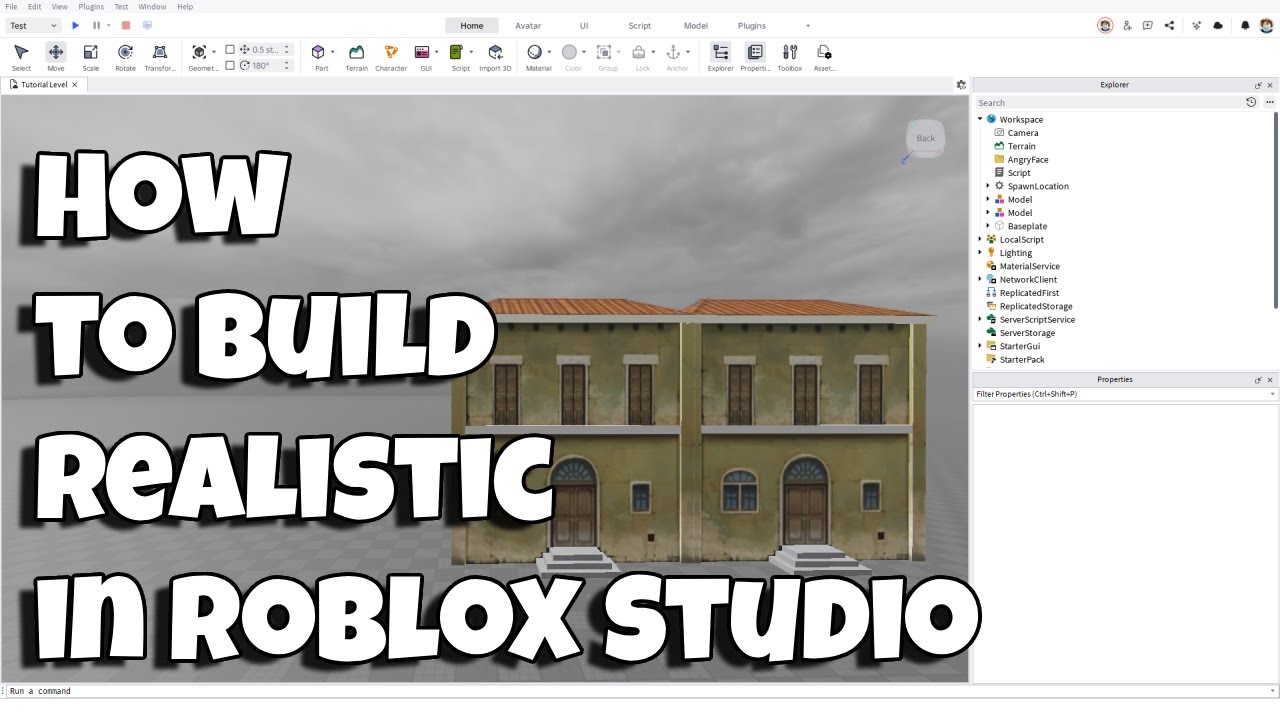Open Explorer more options (three dots)
The image size is (1280, 720).
point(1270,102)
